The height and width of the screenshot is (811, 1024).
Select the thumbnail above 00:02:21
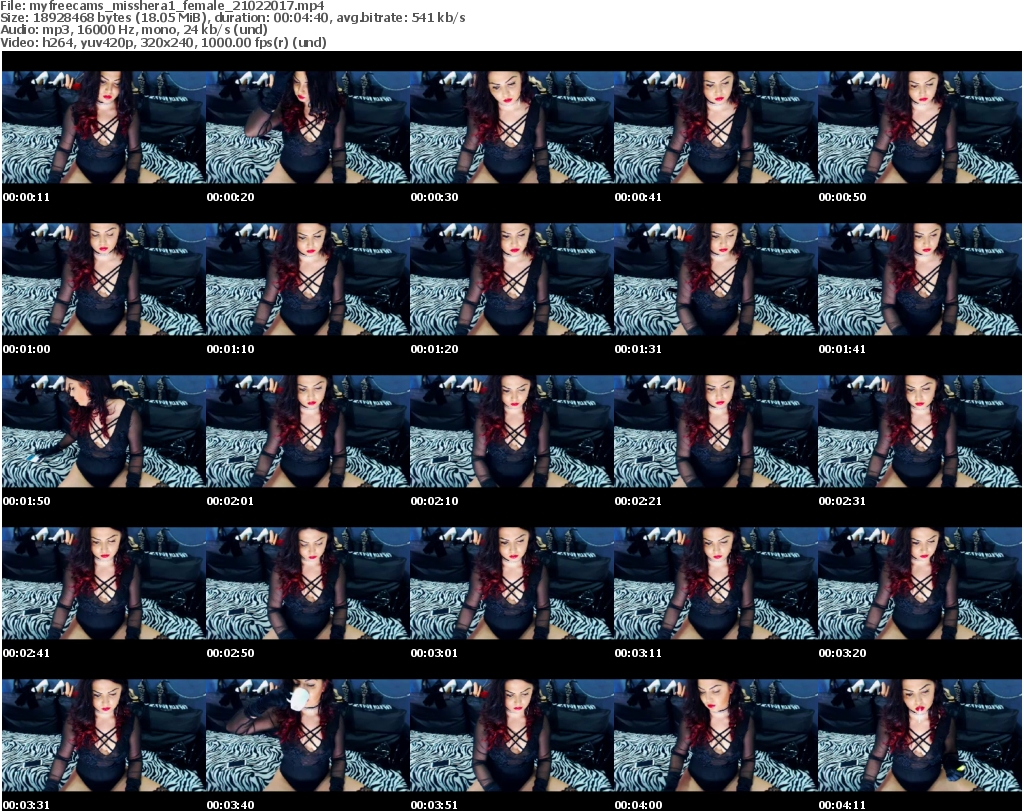pos(716,432)
